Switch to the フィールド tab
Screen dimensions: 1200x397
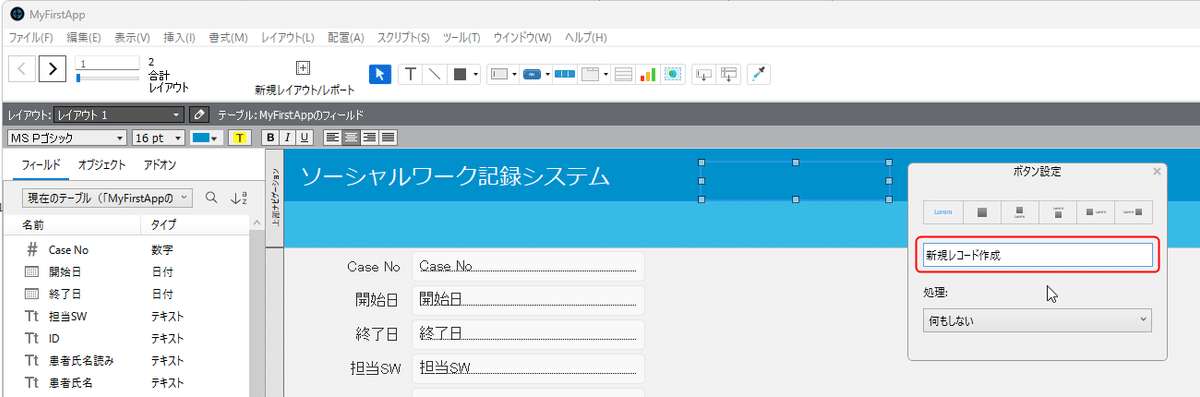(41, 165)
